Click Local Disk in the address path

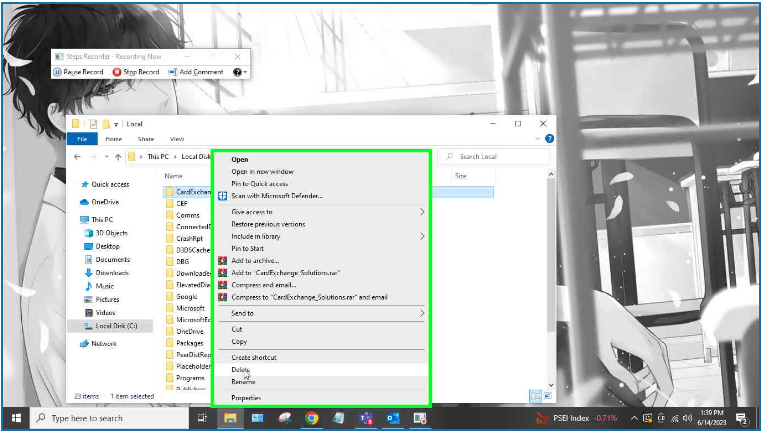pos(196,156)
